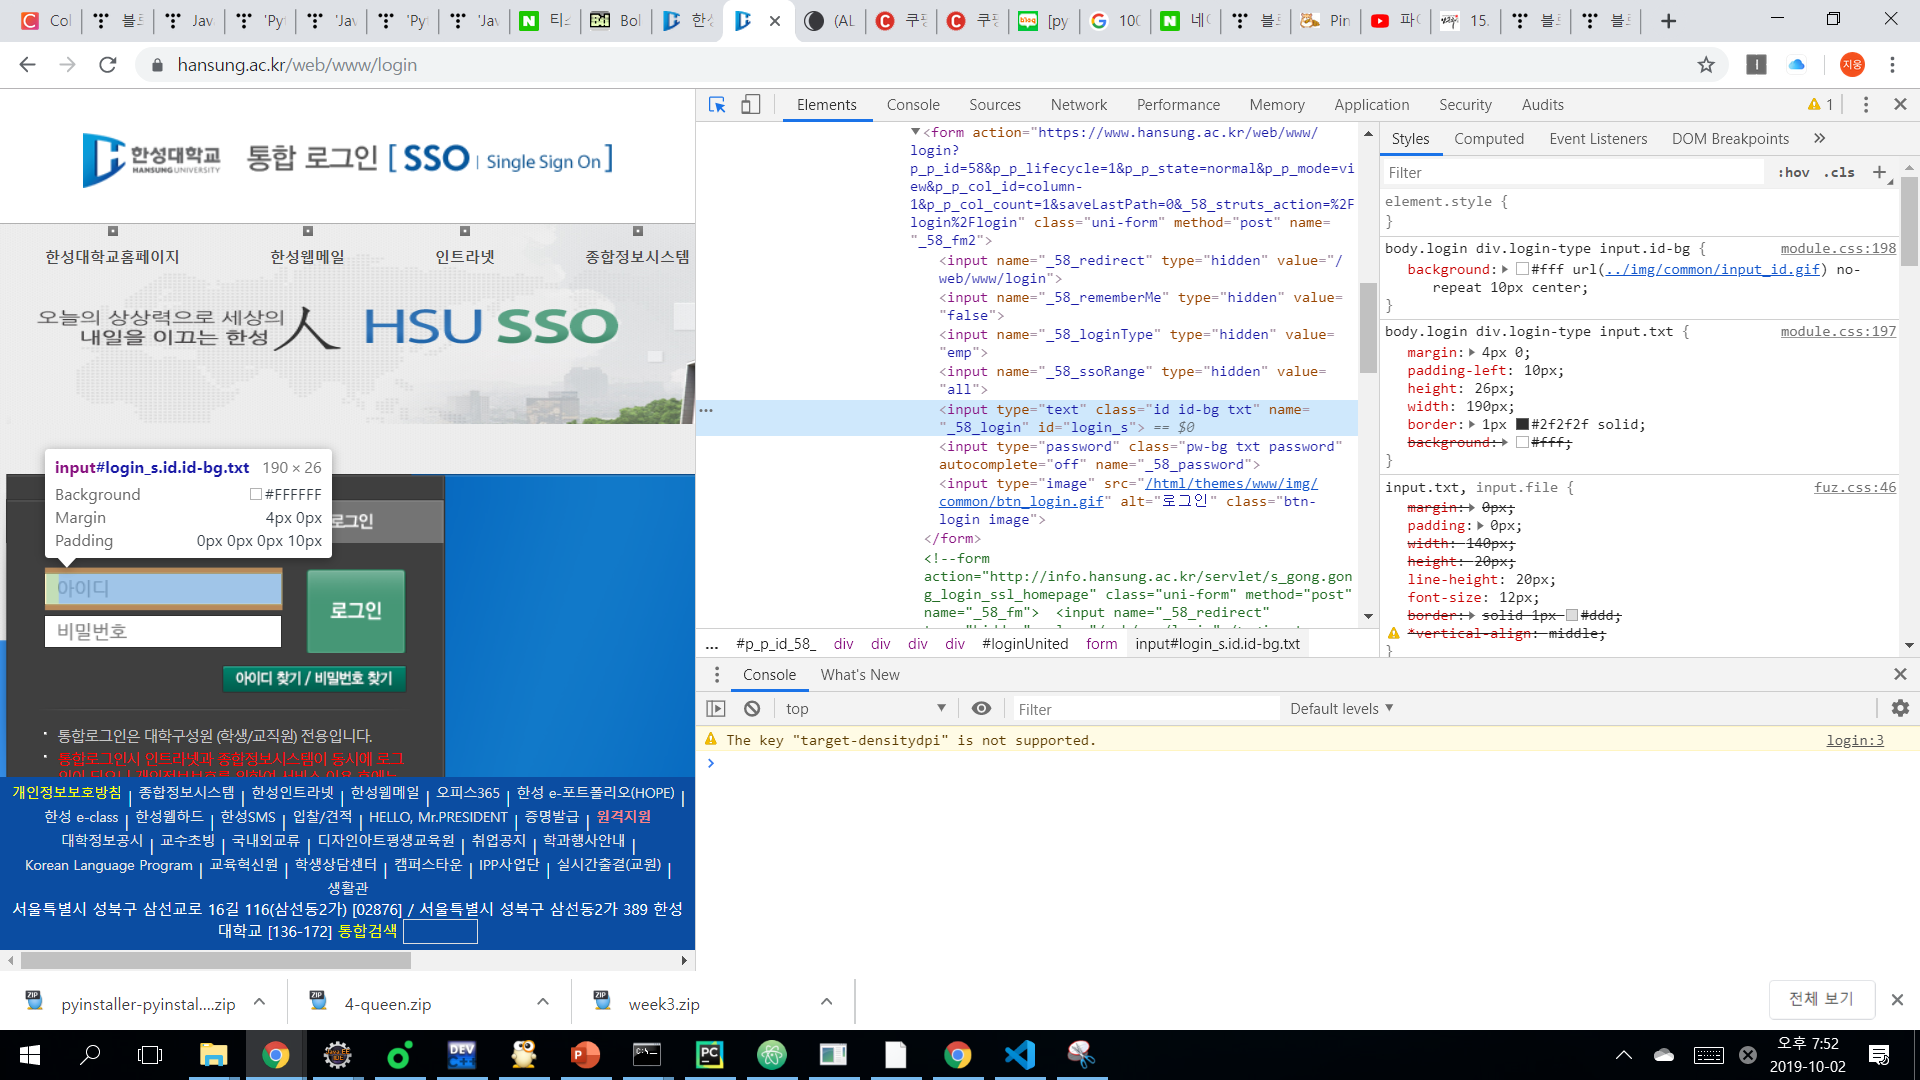This screenshot has width=1920, height=1080.
Task: Expand margin shorthand in input.txt rule
Action: click(1472, 353)
